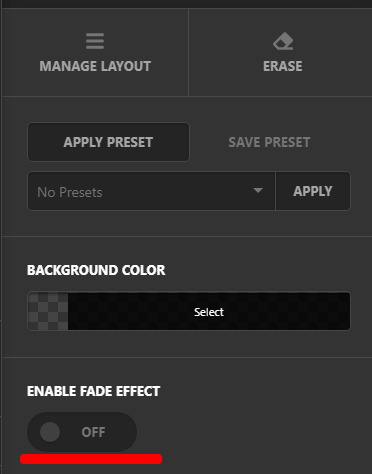Screen dimensions: 372x474
Task: Switch to the SAVE PRESET tab
Action: click(269, 142)
